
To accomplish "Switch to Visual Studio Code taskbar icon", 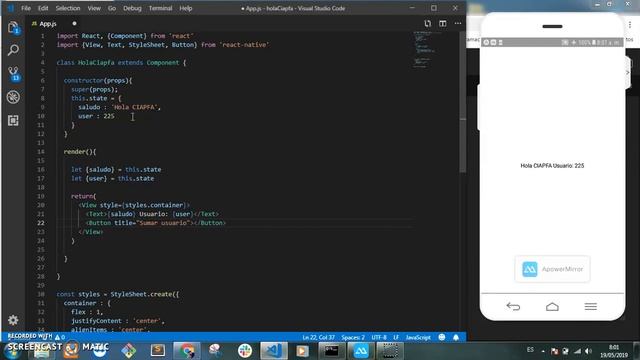I will (x=273, y=350).
